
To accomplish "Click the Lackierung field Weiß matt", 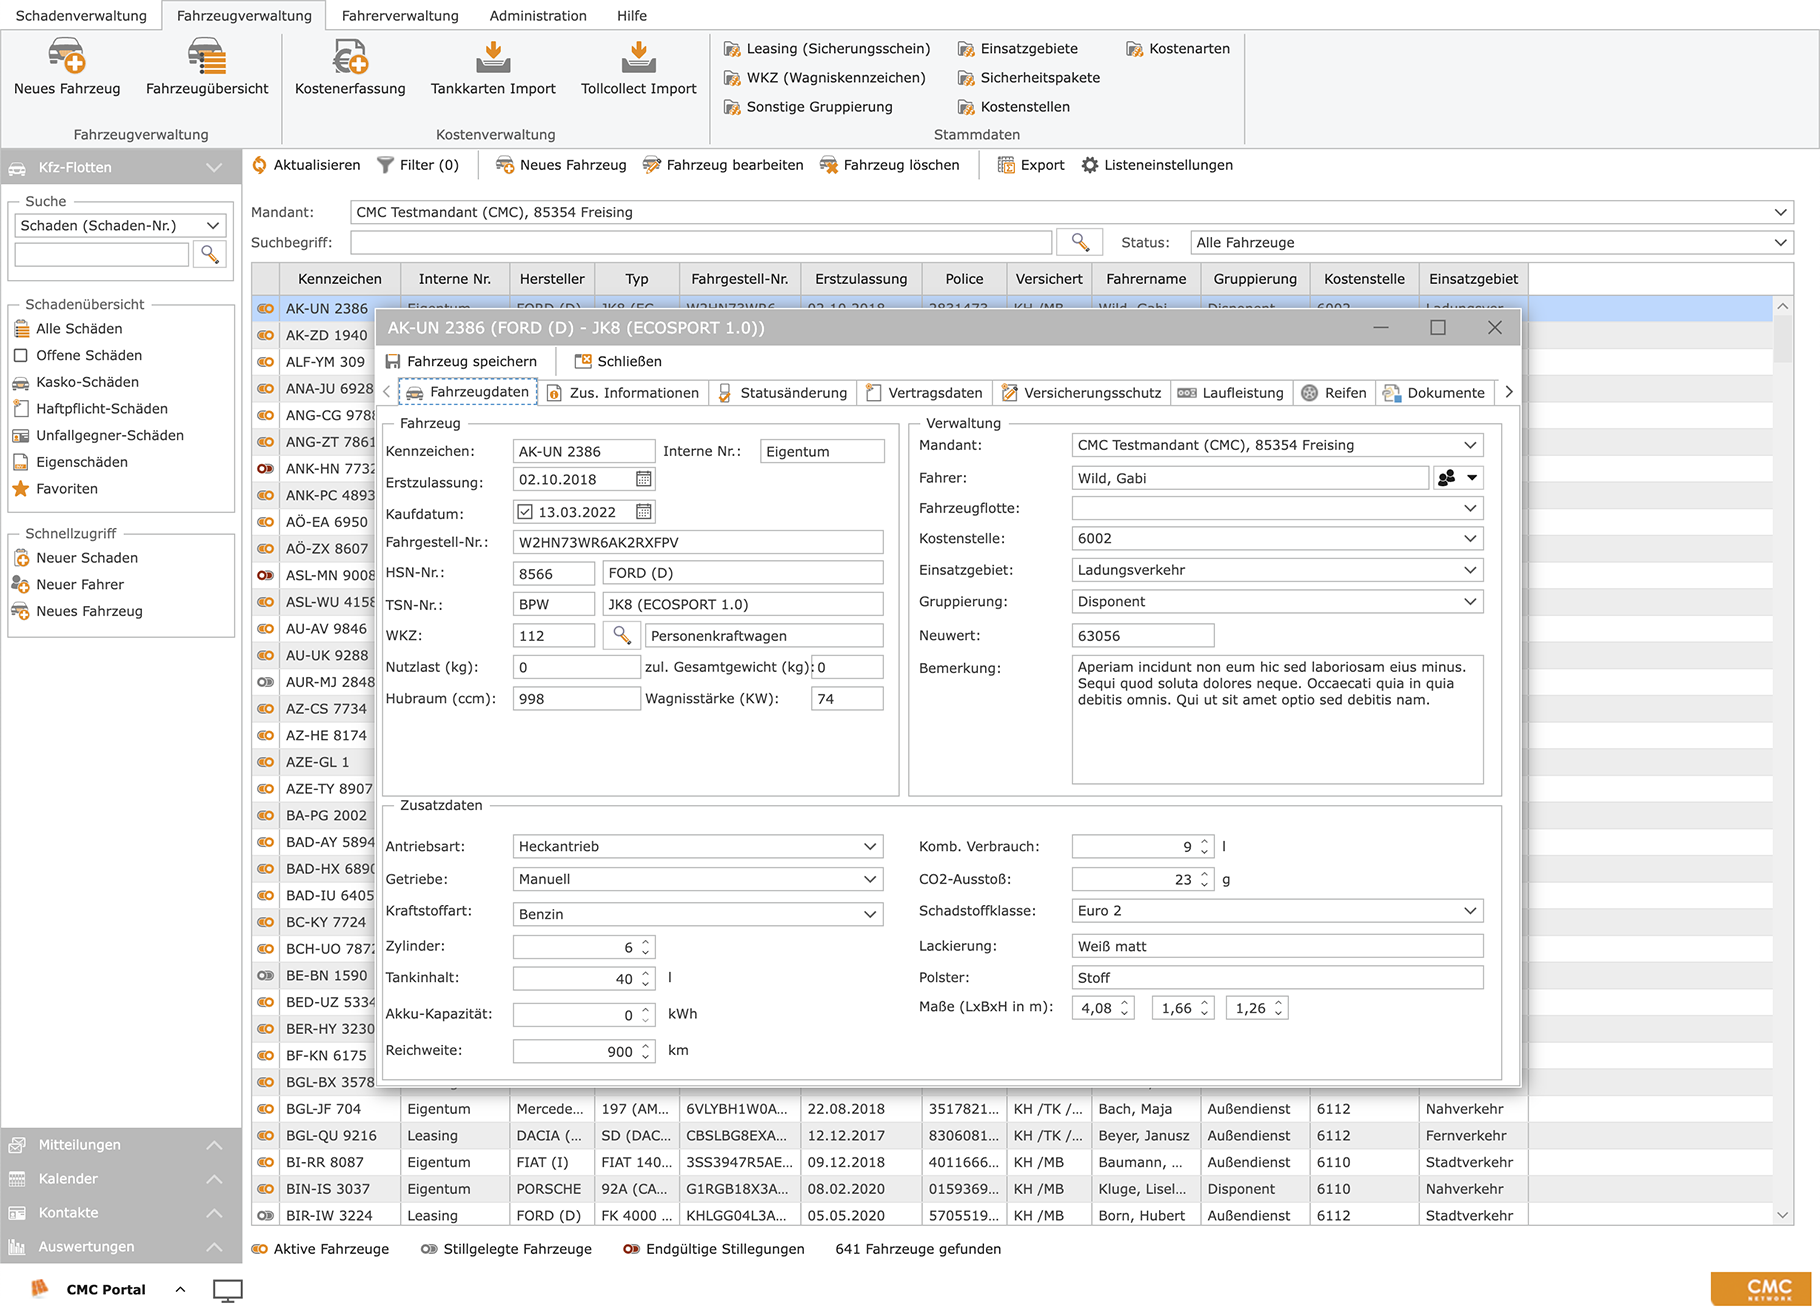I will click(x=1277, y=946).
